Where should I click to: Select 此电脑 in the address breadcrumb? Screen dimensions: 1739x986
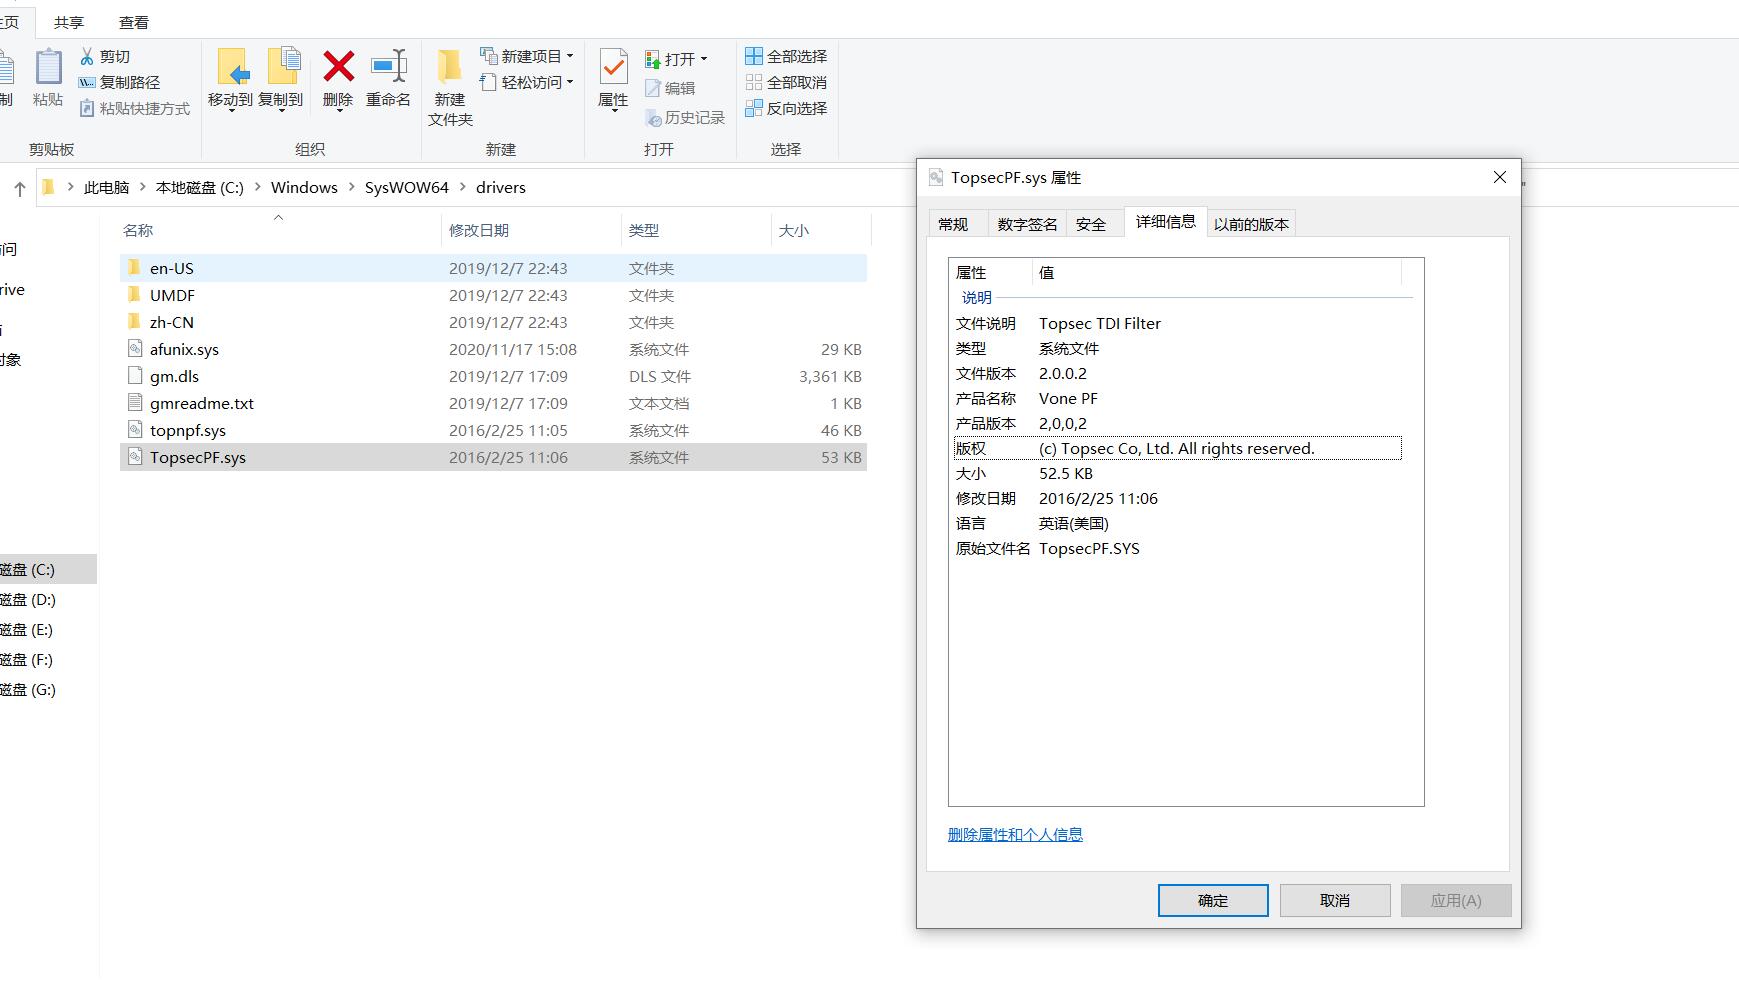pyautogui.click(x=107, y=188)
